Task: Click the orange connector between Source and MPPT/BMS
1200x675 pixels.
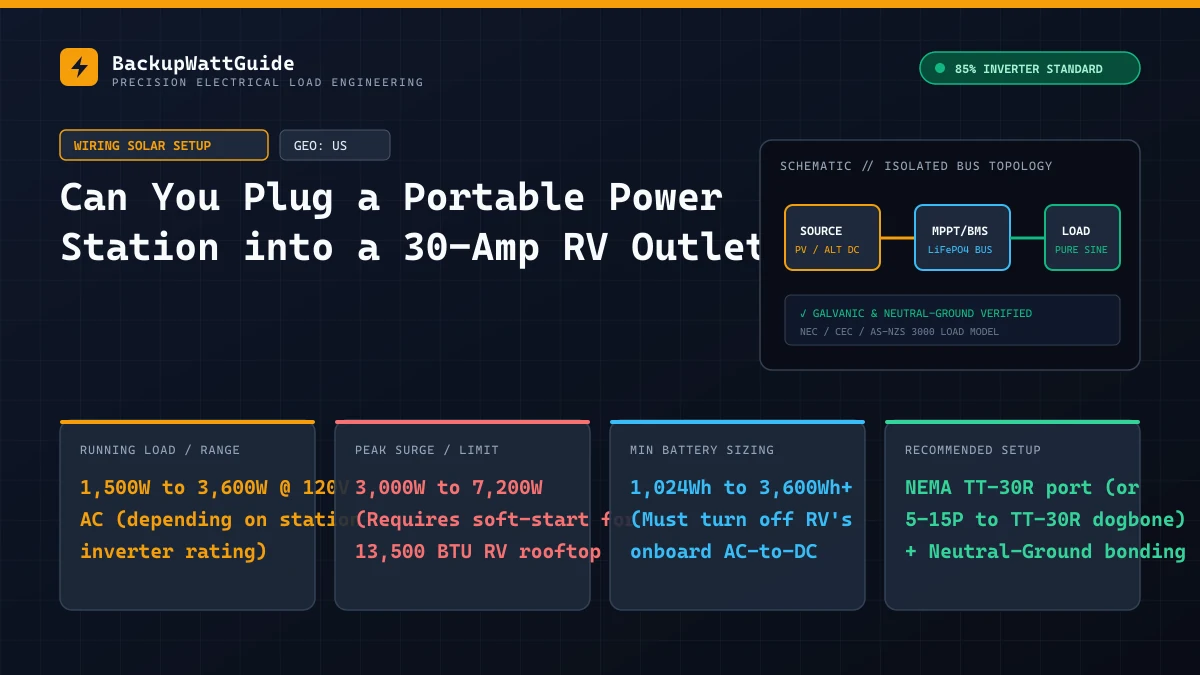Action: (897, 238)
